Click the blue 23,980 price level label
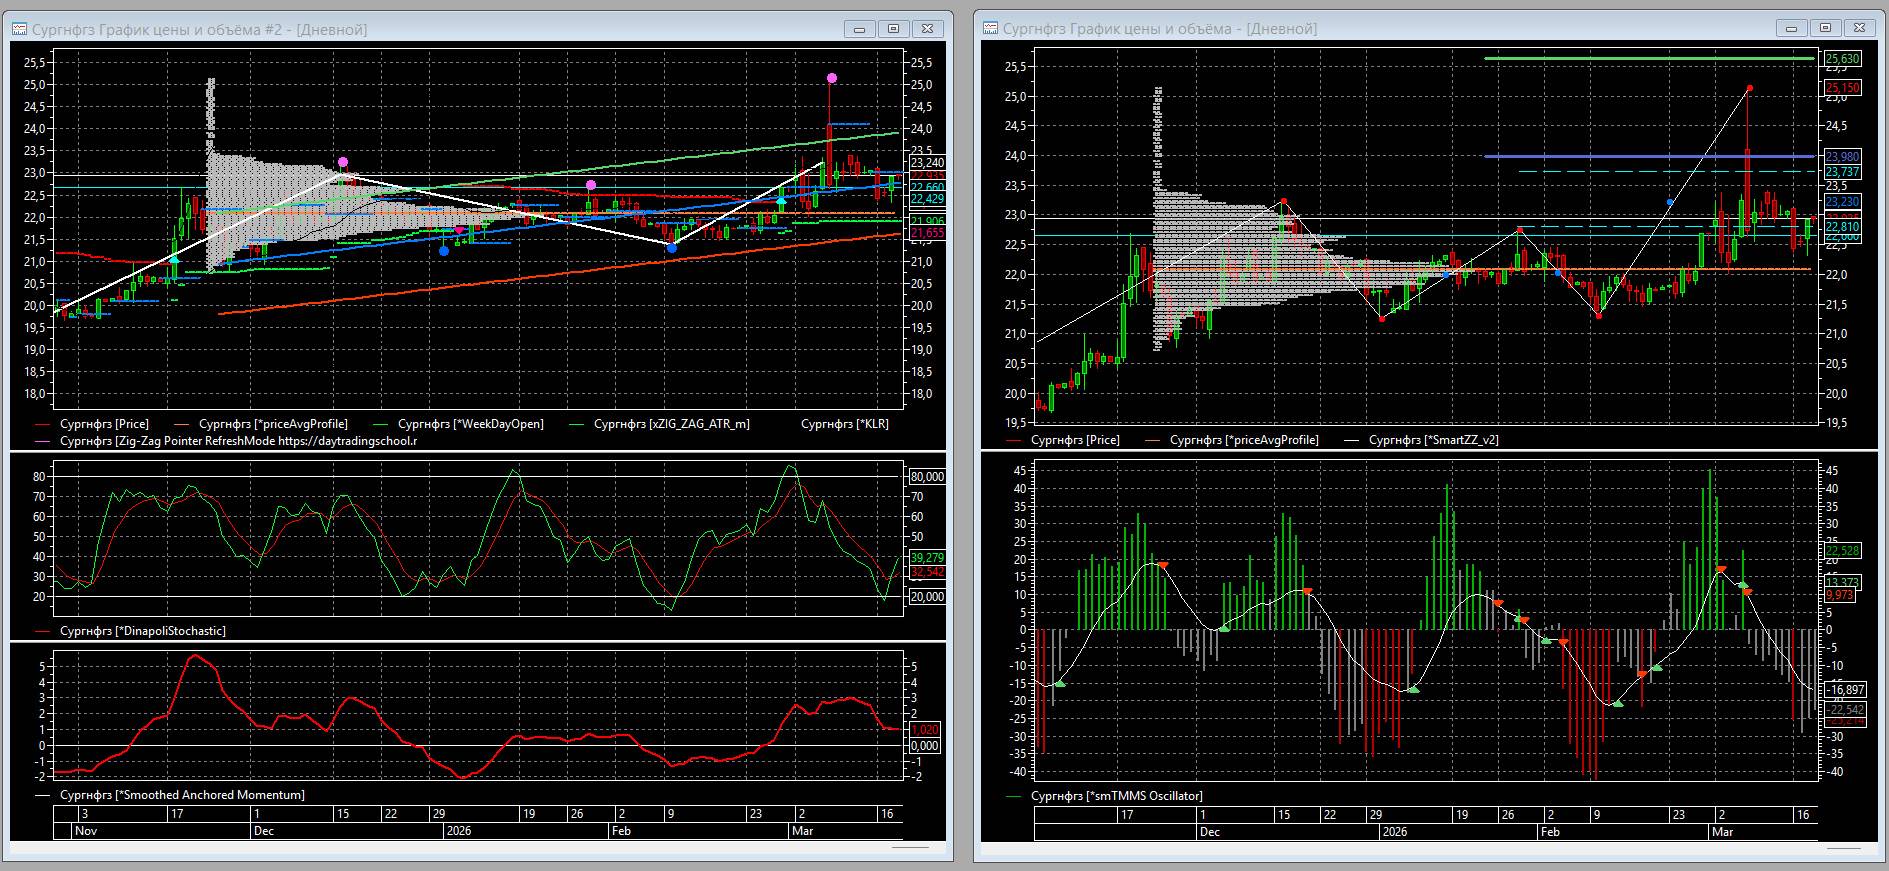Image resolution: width=1889 pixels, height=871 pixels. pyautogui.click(x=1843, y=156)
